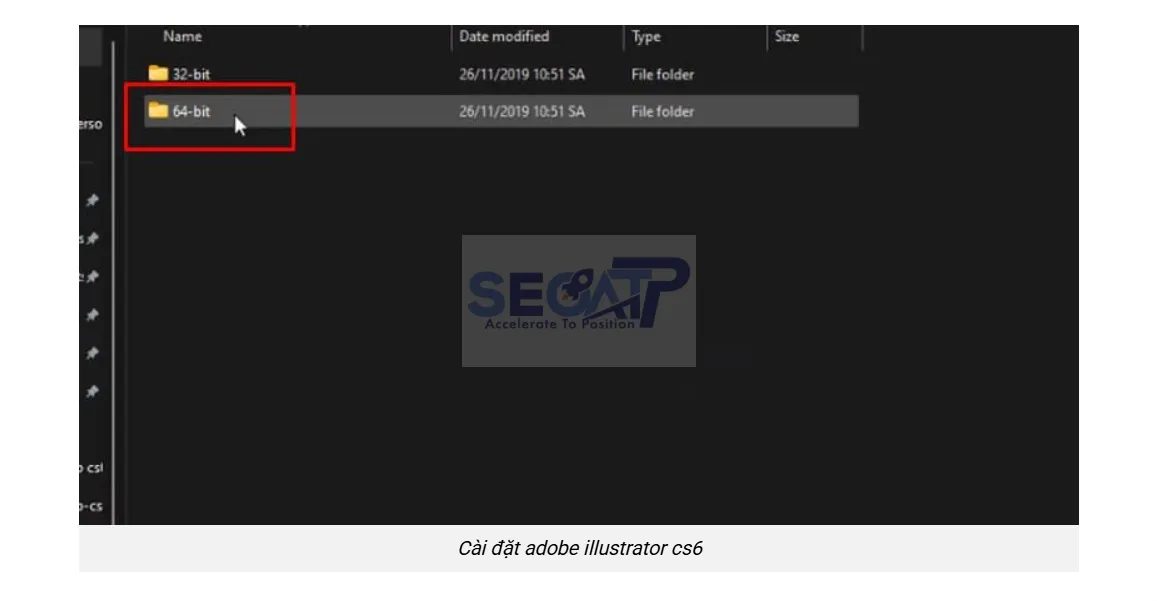Click the SEOATP watermark logo
This screenshot has height=601, width=1157.
[x=578, y=300]
